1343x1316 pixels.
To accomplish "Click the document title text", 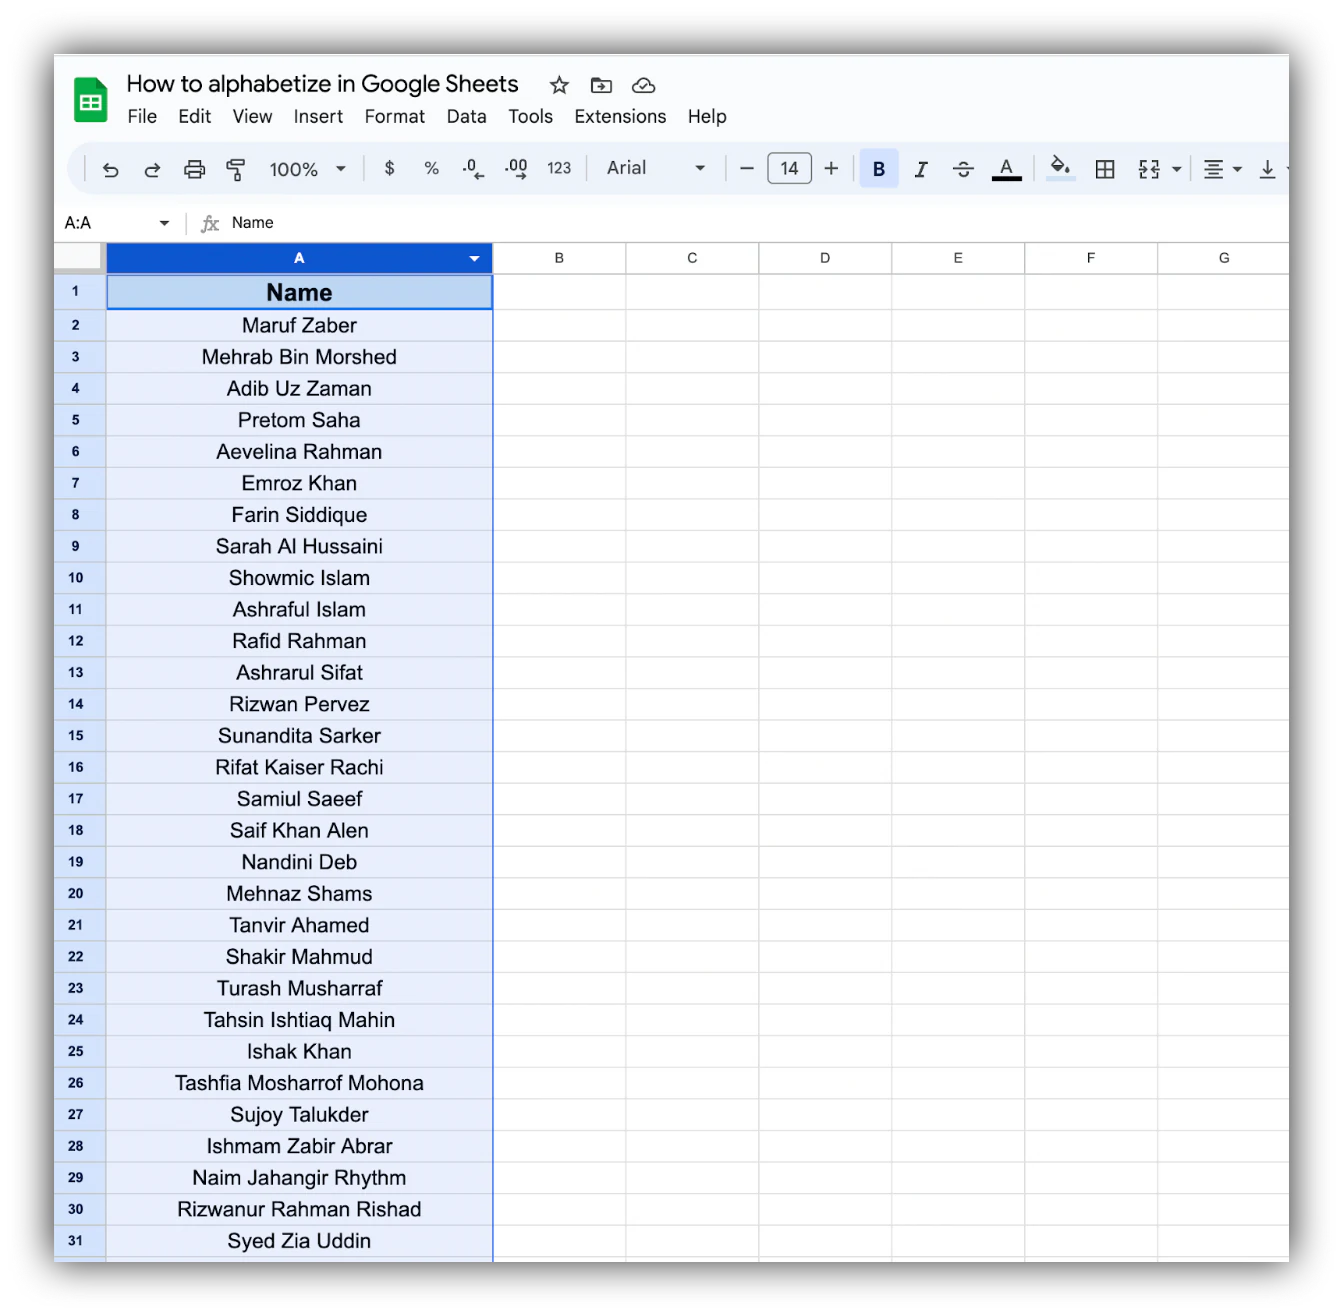I will tap(322, 84).
